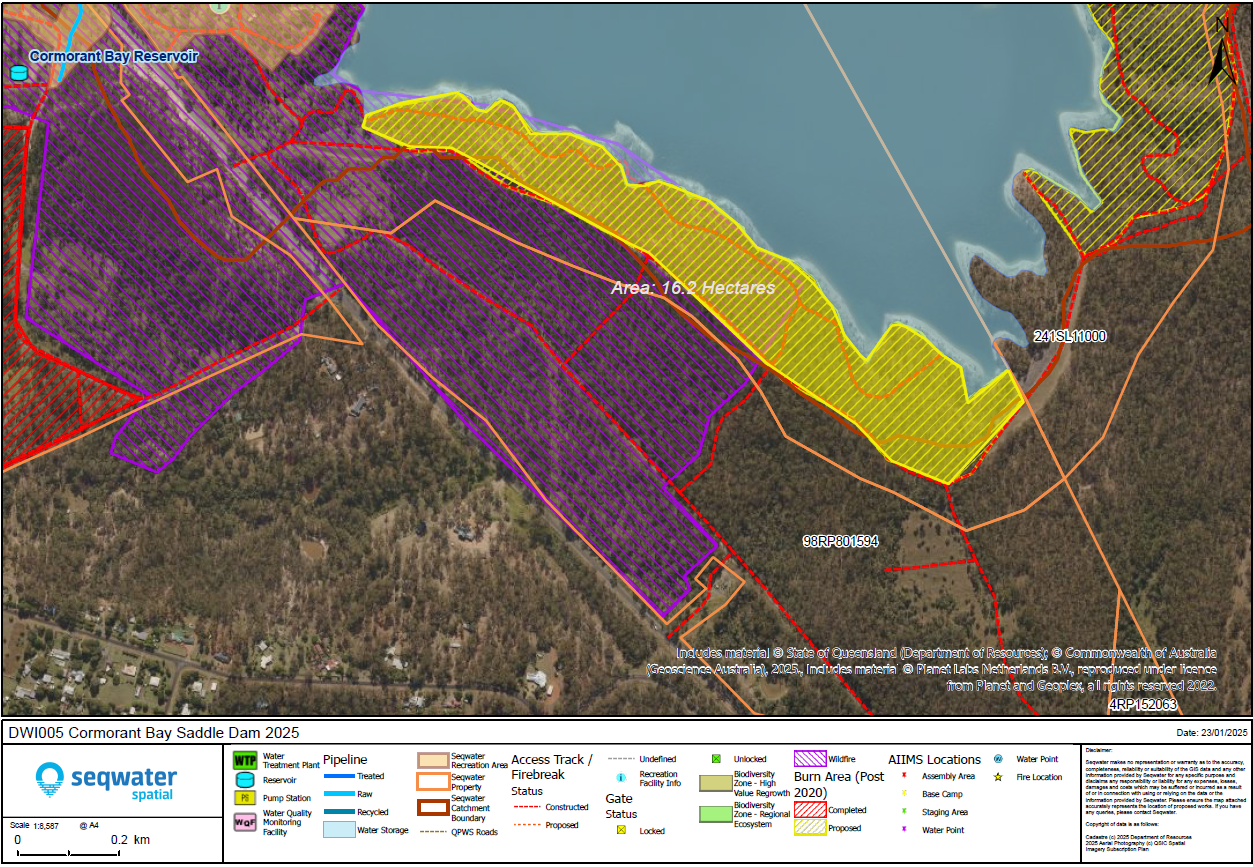This screenshot has width=1253, height=867.
Task: Click the 'Area: 16.2 Hectares' map label
Action: (x=694, y=288)
